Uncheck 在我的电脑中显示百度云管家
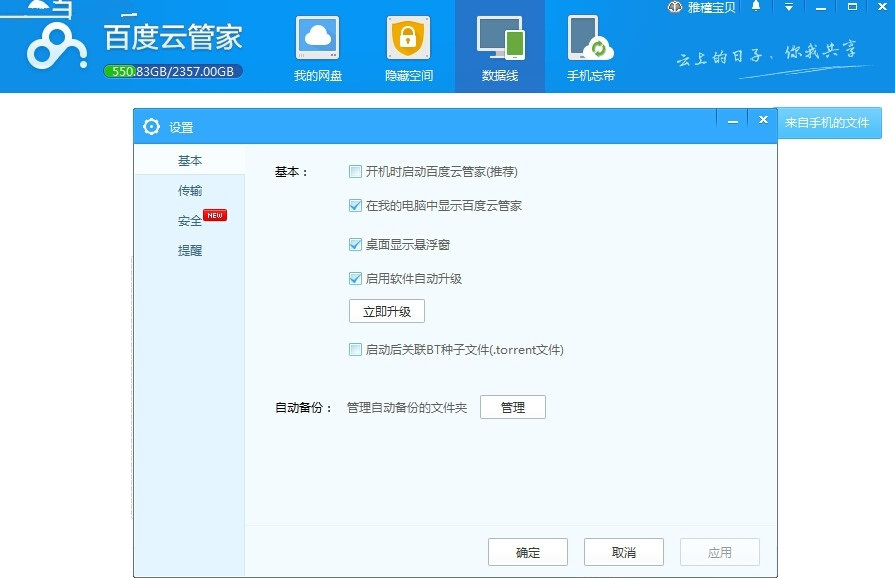895x578 pixels. (x=355, y=205)
